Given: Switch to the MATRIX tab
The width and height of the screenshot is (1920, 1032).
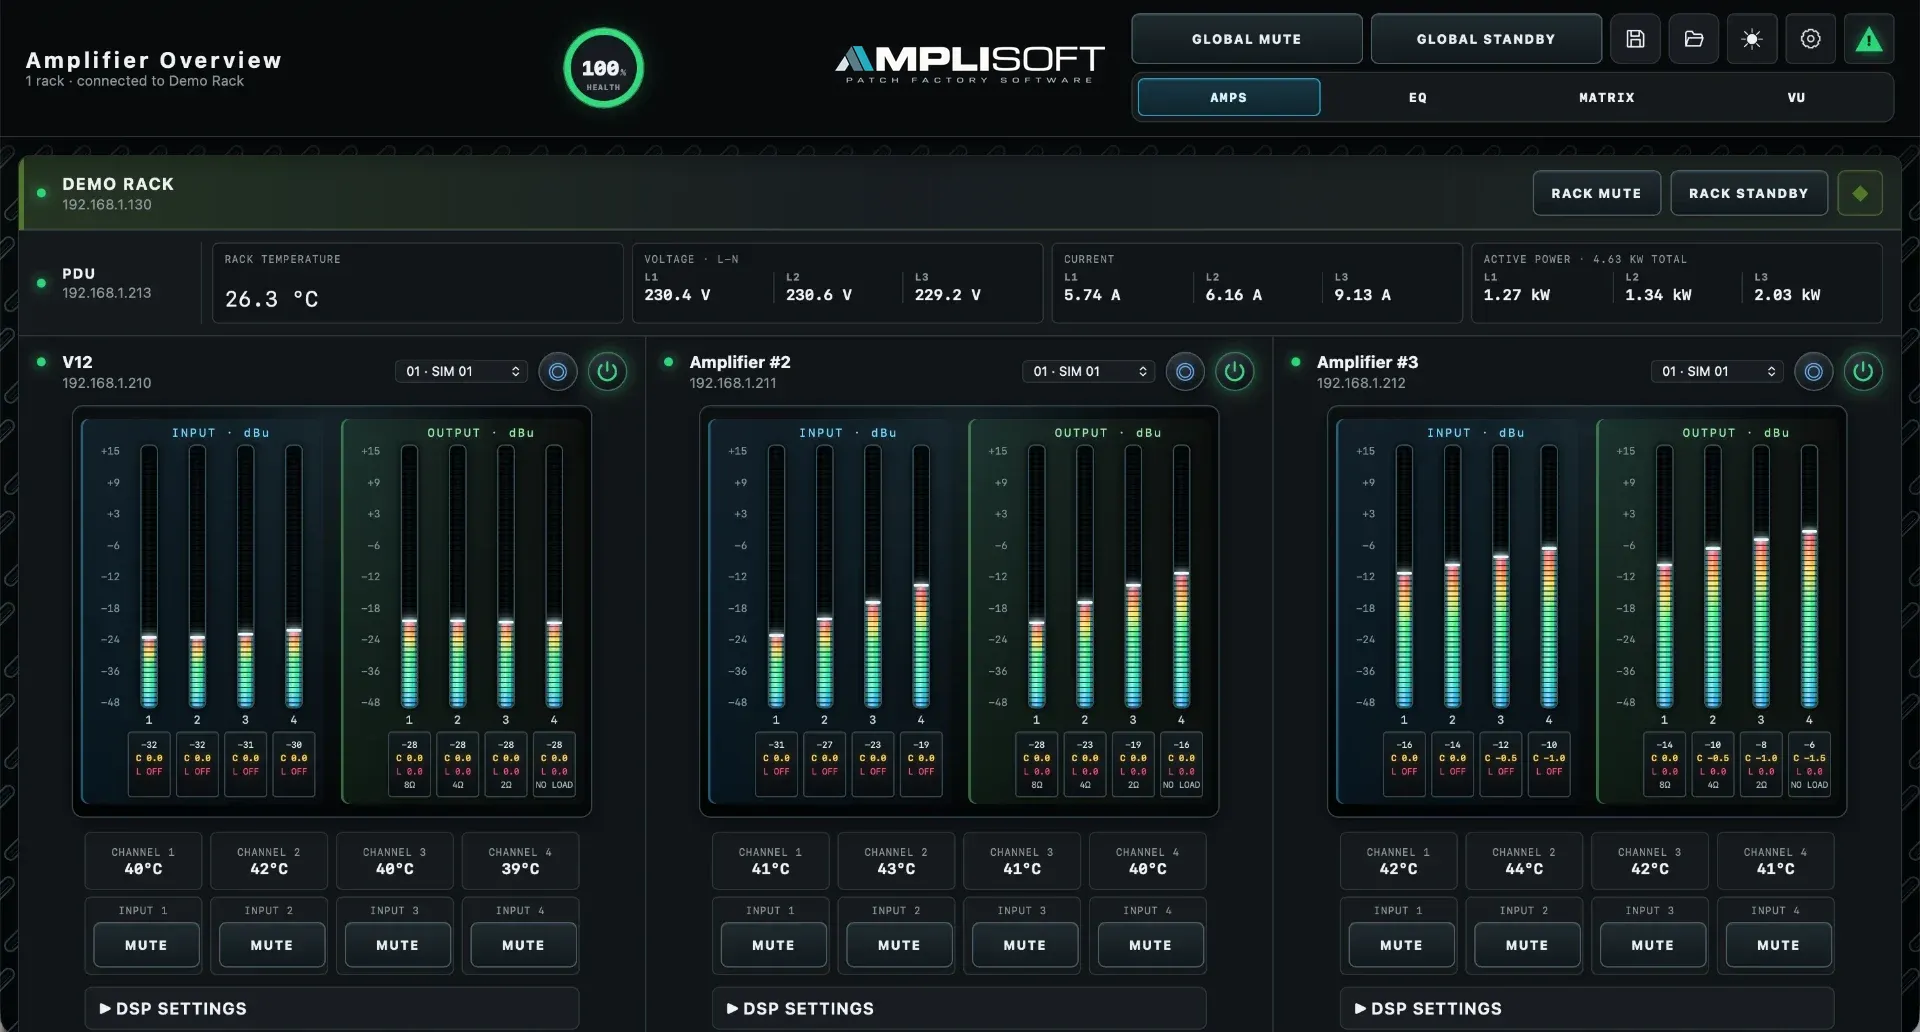Looking at the screenshot, I should point(1607,97).
